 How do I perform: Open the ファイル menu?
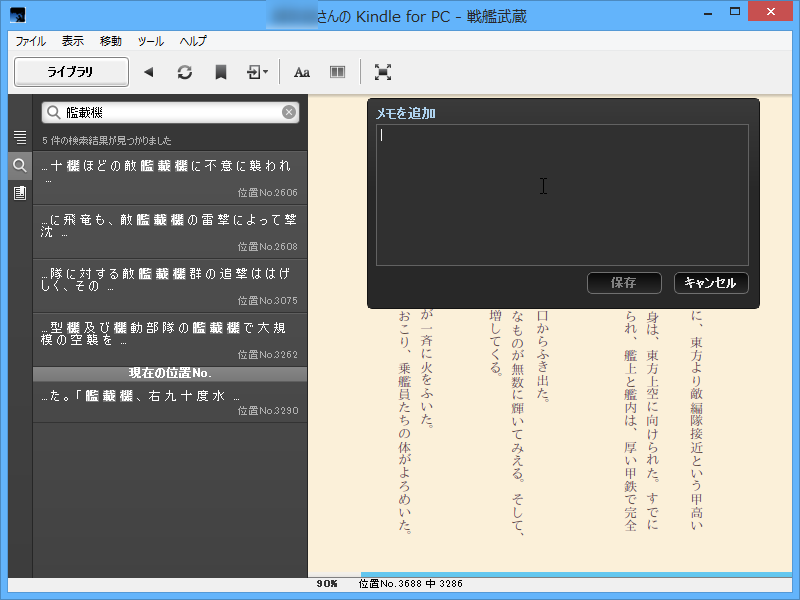point(30,41)
